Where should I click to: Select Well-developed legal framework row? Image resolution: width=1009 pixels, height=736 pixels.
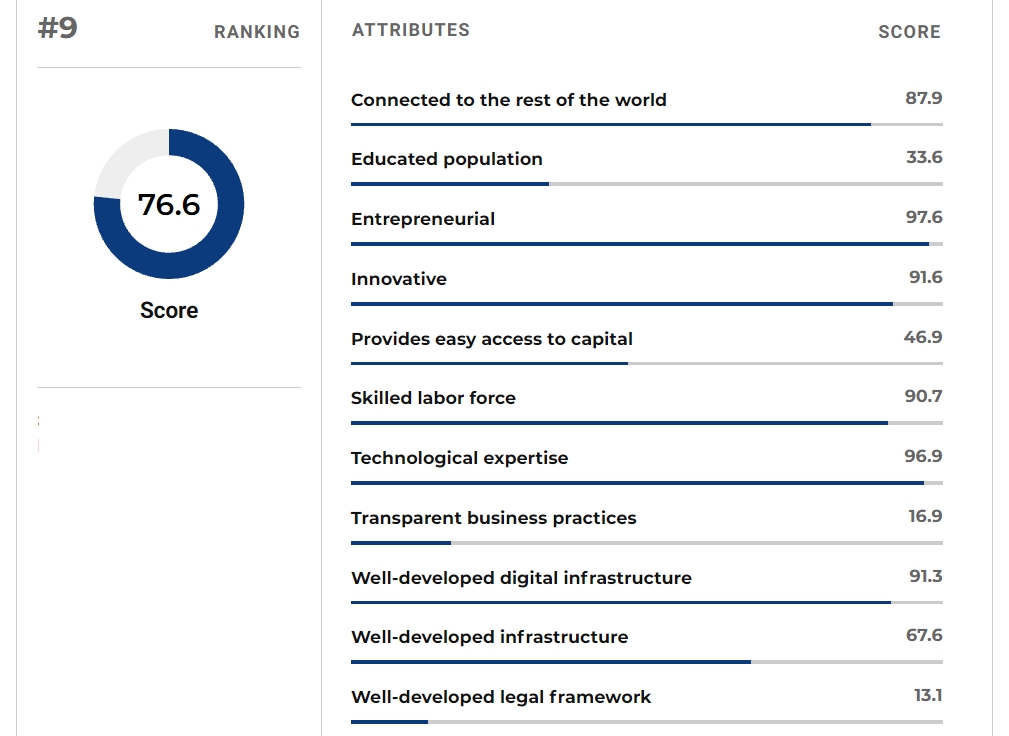click(647, 705)
